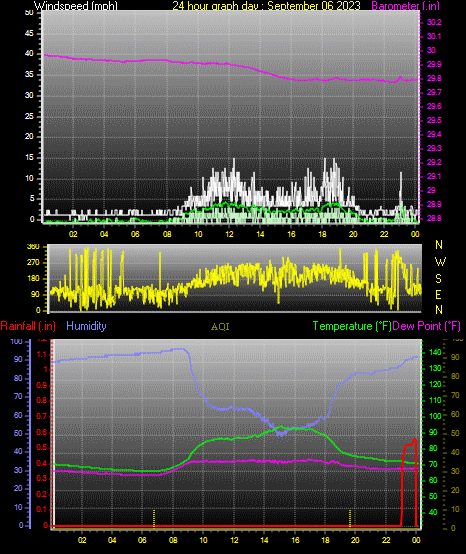The width and height of the screenshot is (466, 554).
Task: Click the sunset dotted marker between 18 and 20
Action: (x=350, y=518)
